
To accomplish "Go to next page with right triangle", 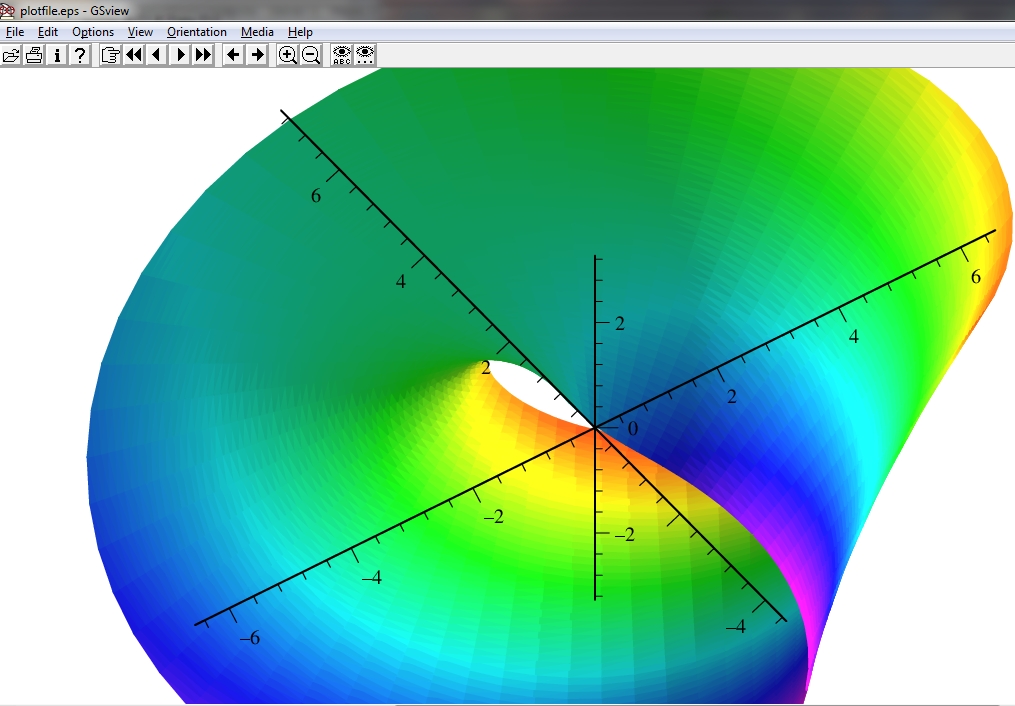I will (180, 55).
